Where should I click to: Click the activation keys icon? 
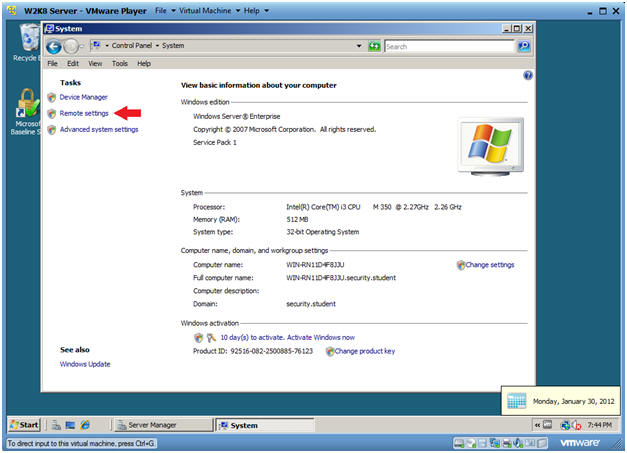tap(211, 338)
